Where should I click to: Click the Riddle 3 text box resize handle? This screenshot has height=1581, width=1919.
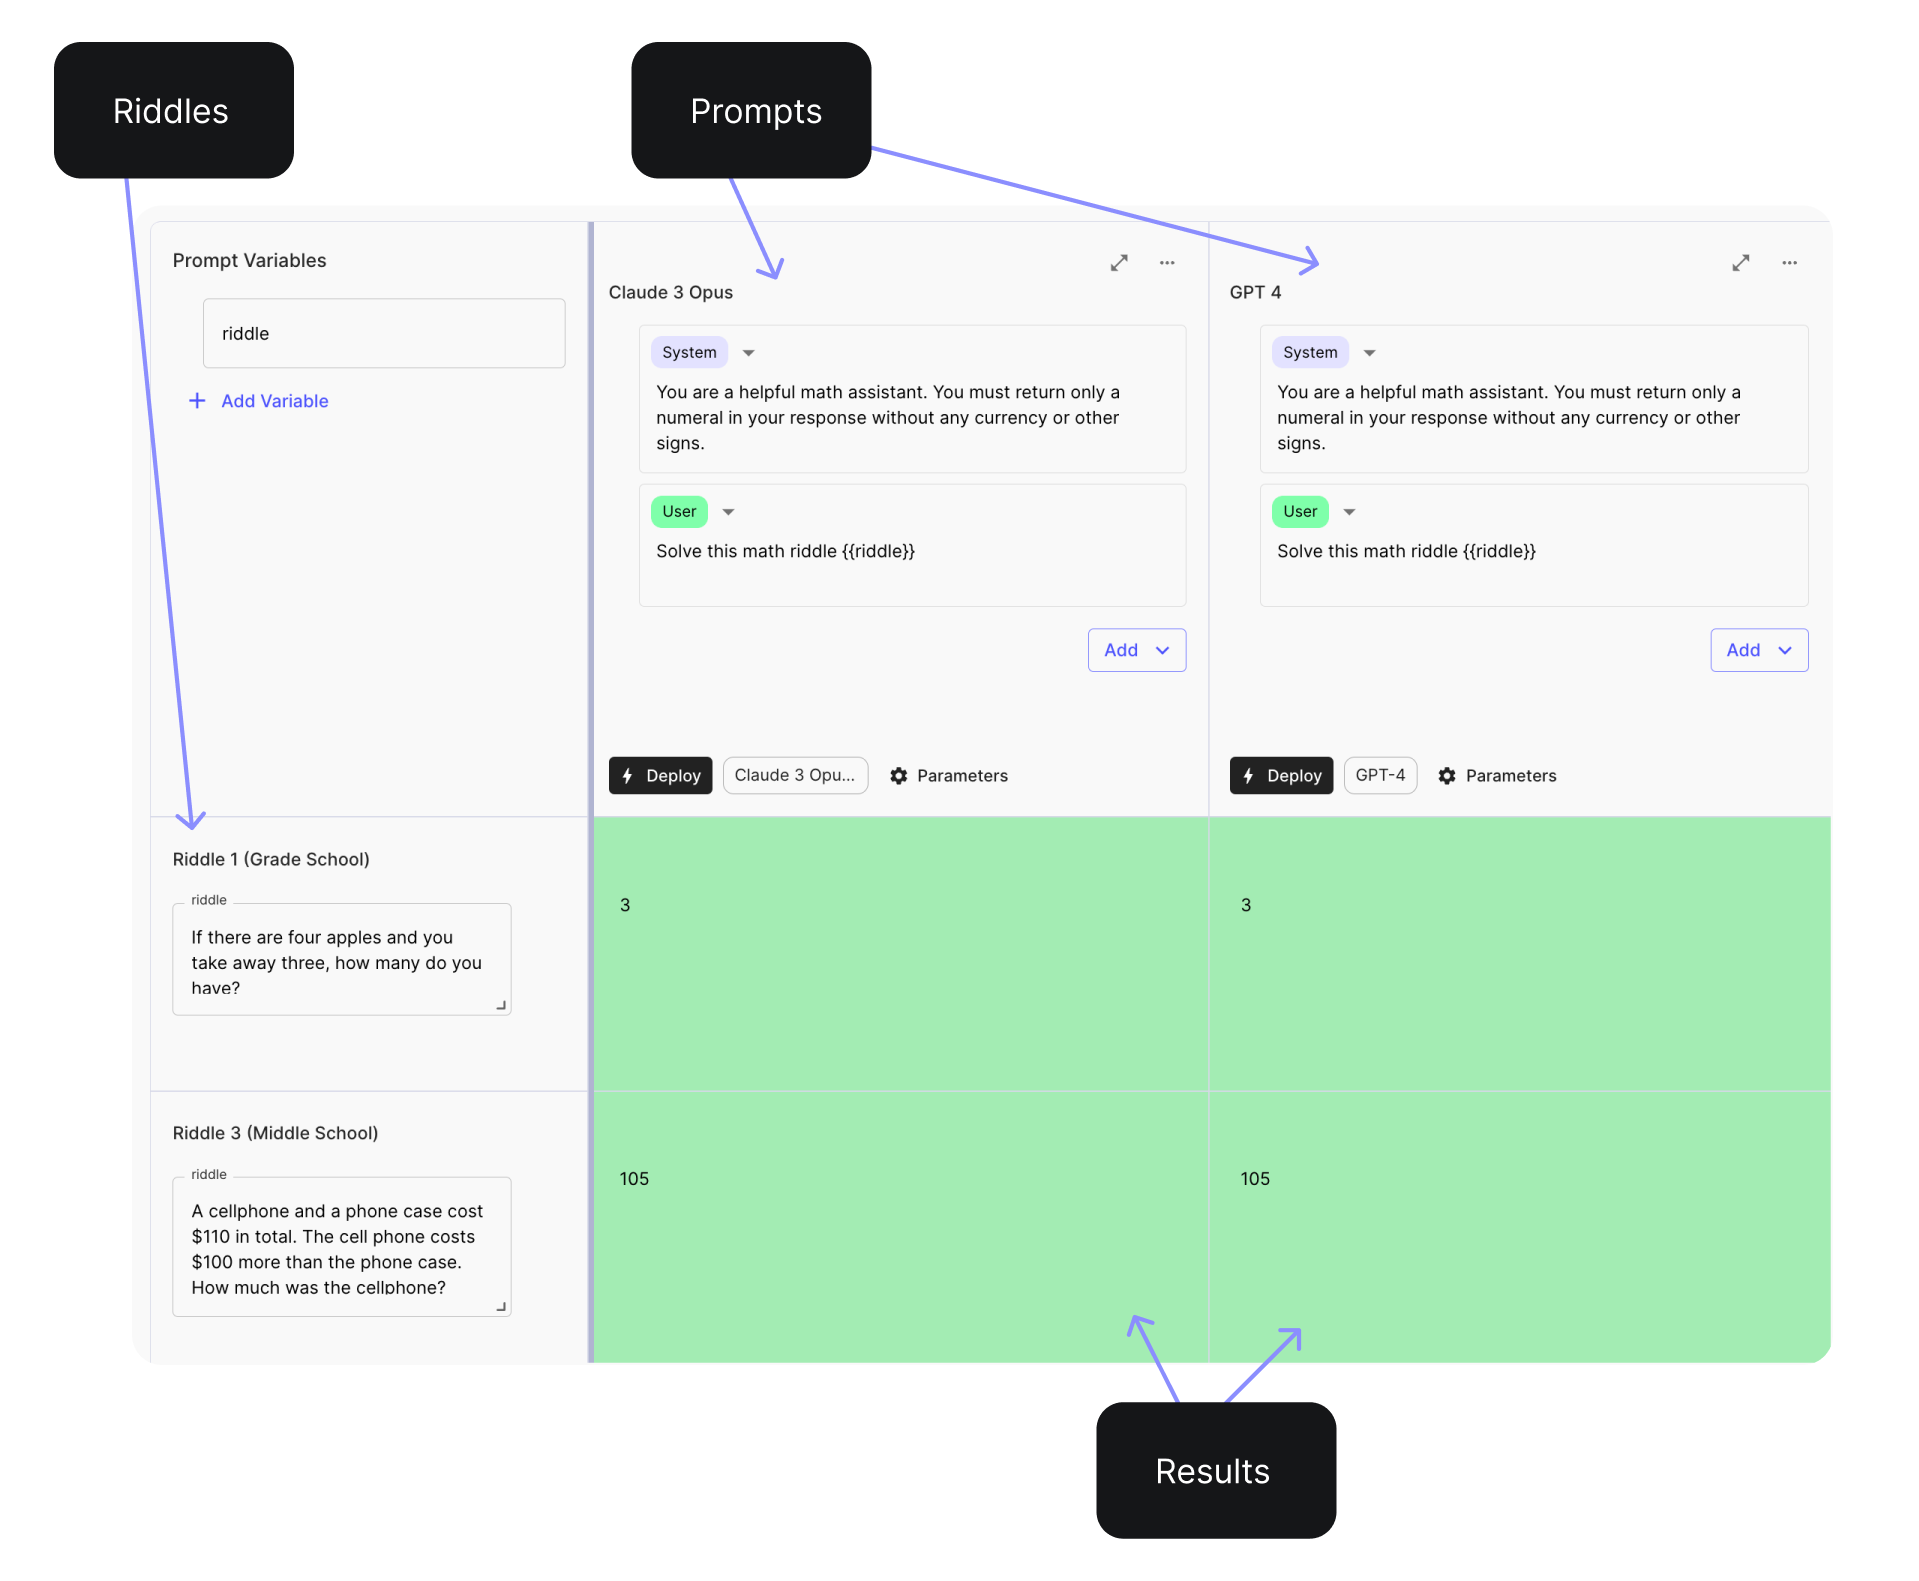tap(501, 1307)
